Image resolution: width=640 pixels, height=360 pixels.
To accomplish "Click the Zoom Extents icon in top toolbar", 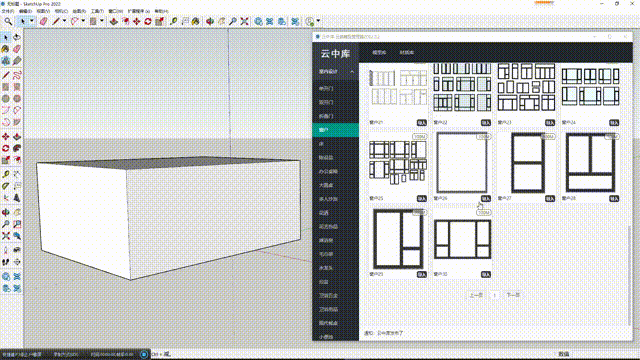I will pyautogui.click(x=244, y=21).
